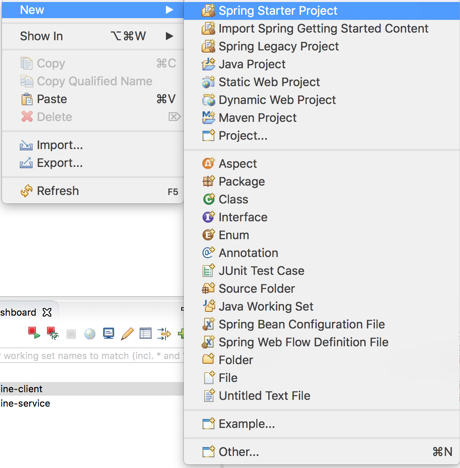This screenshot has height=468, width=460.
Task: Click the debug icon with bug in dashboard
Action: [x=53, y=333]
